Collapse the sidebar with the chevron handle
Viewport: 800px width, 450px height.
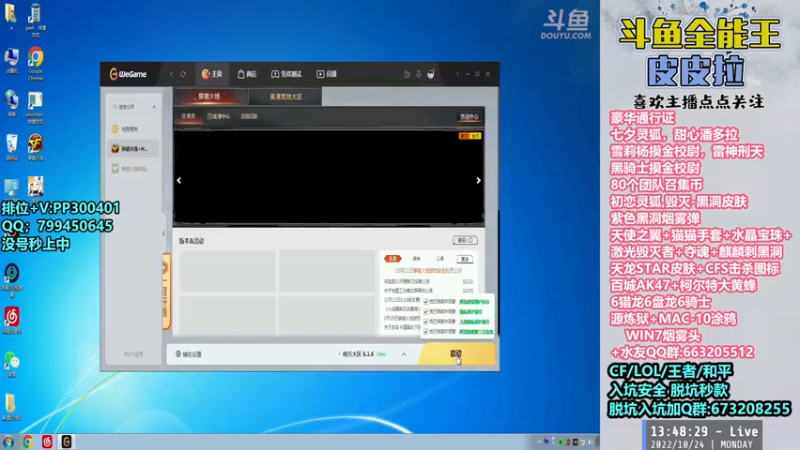pos(164,234)
